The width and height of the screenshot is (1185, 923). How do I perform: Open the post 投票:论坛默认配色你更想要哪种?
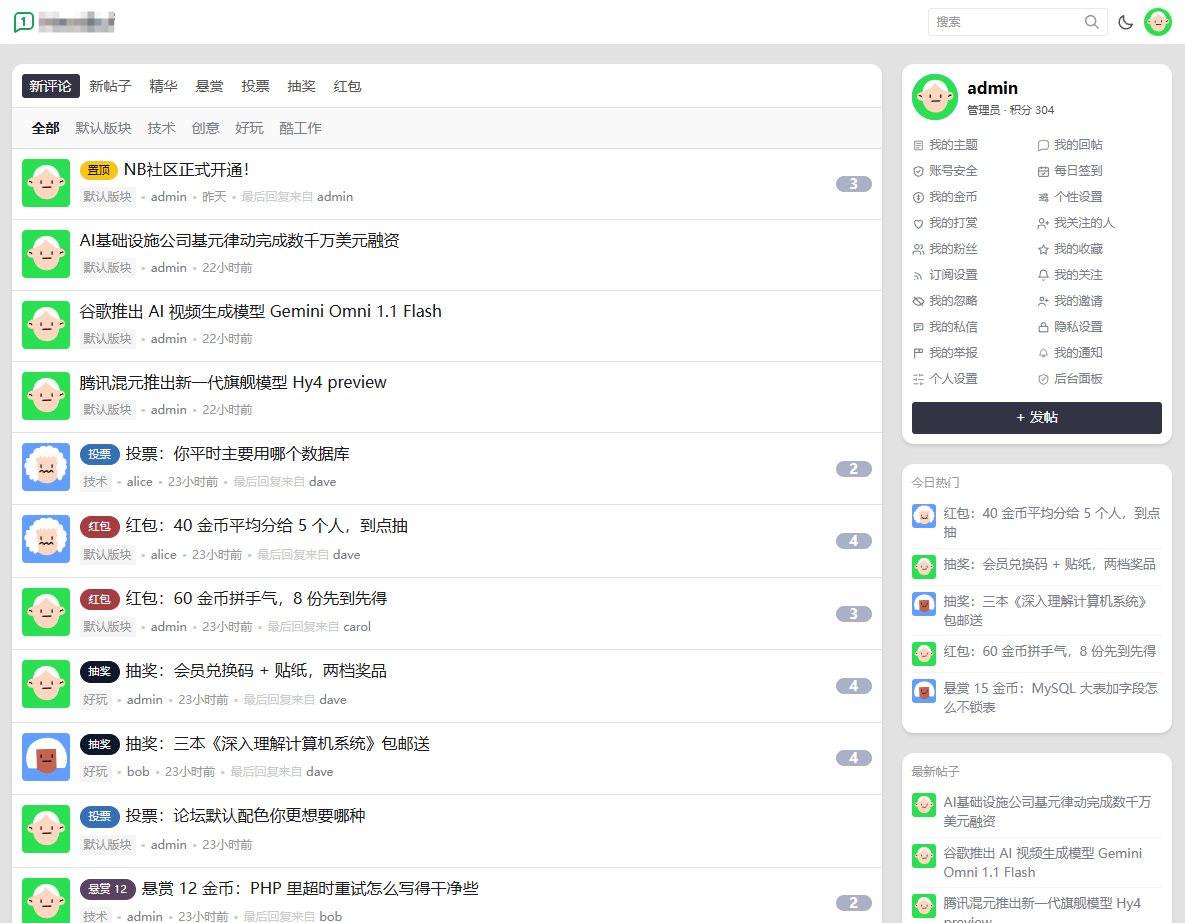click(x=246, y=816)
